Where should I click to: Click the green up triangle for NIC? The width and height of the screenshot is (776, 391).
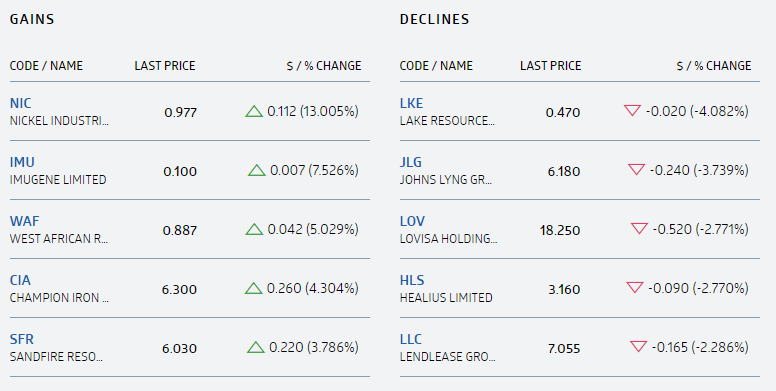point(254,111)
